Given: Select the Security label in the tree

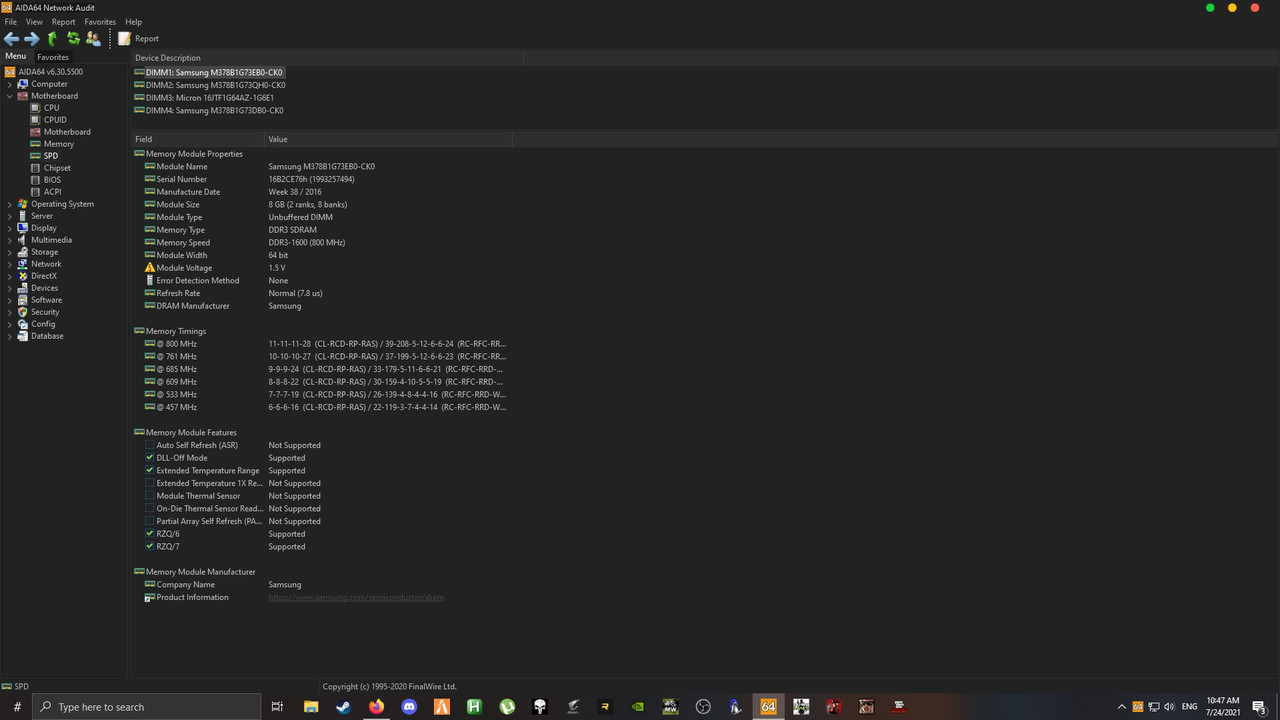Looking at the screenshot, I should (45, 312).
